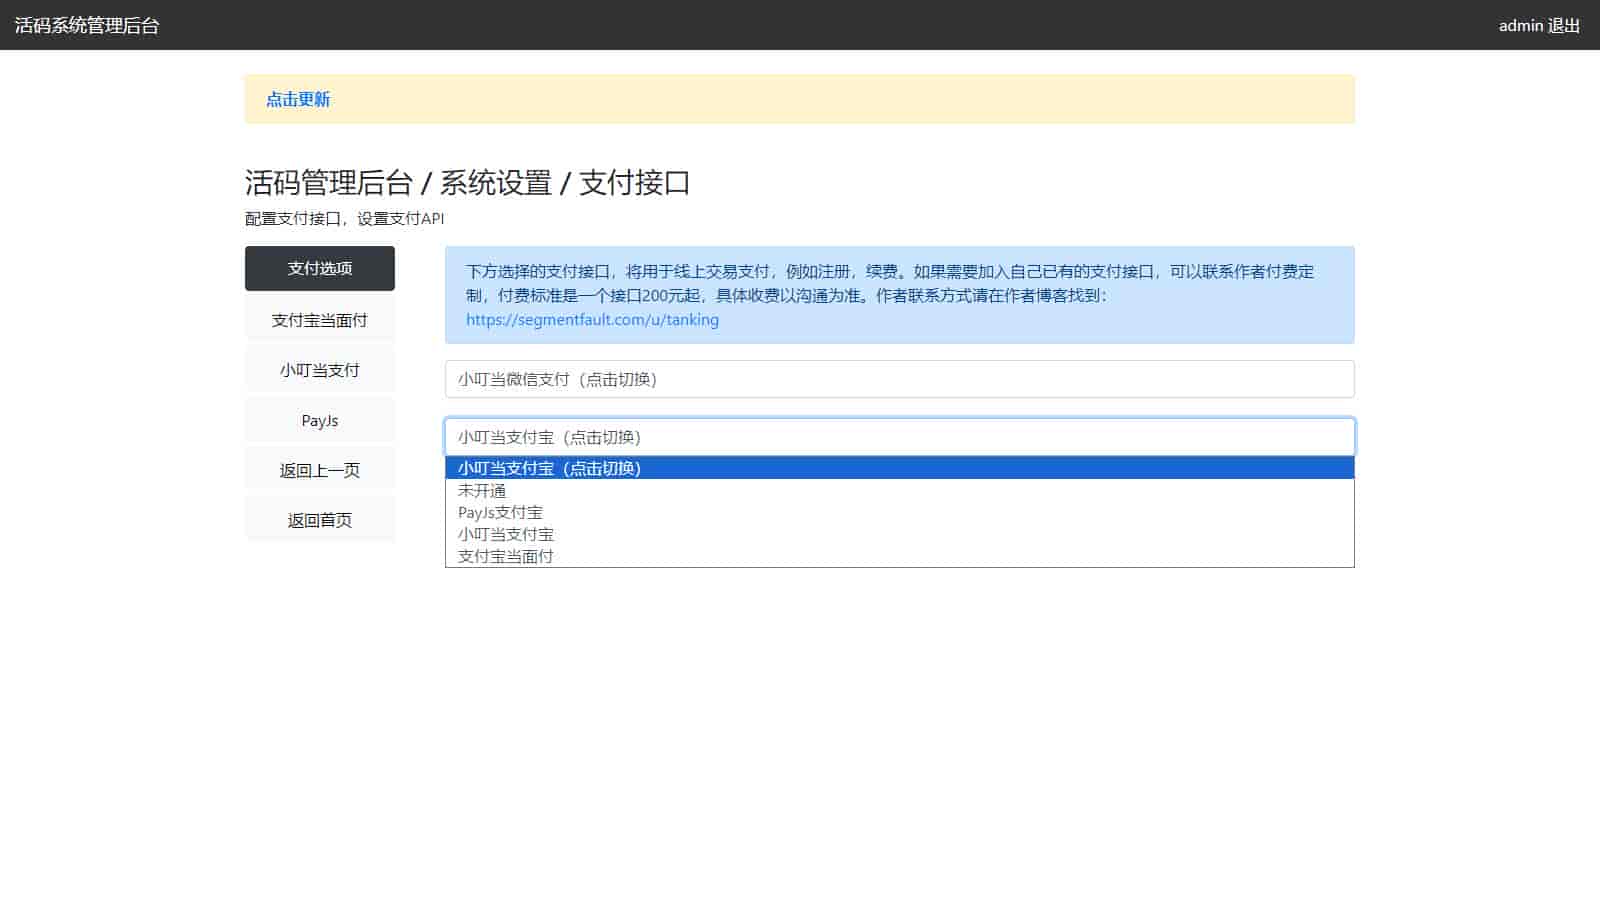This screenshot has width=1600, height=900.
Task: Select the 支付选项 sidebar tab
Action: pos(319,268)
